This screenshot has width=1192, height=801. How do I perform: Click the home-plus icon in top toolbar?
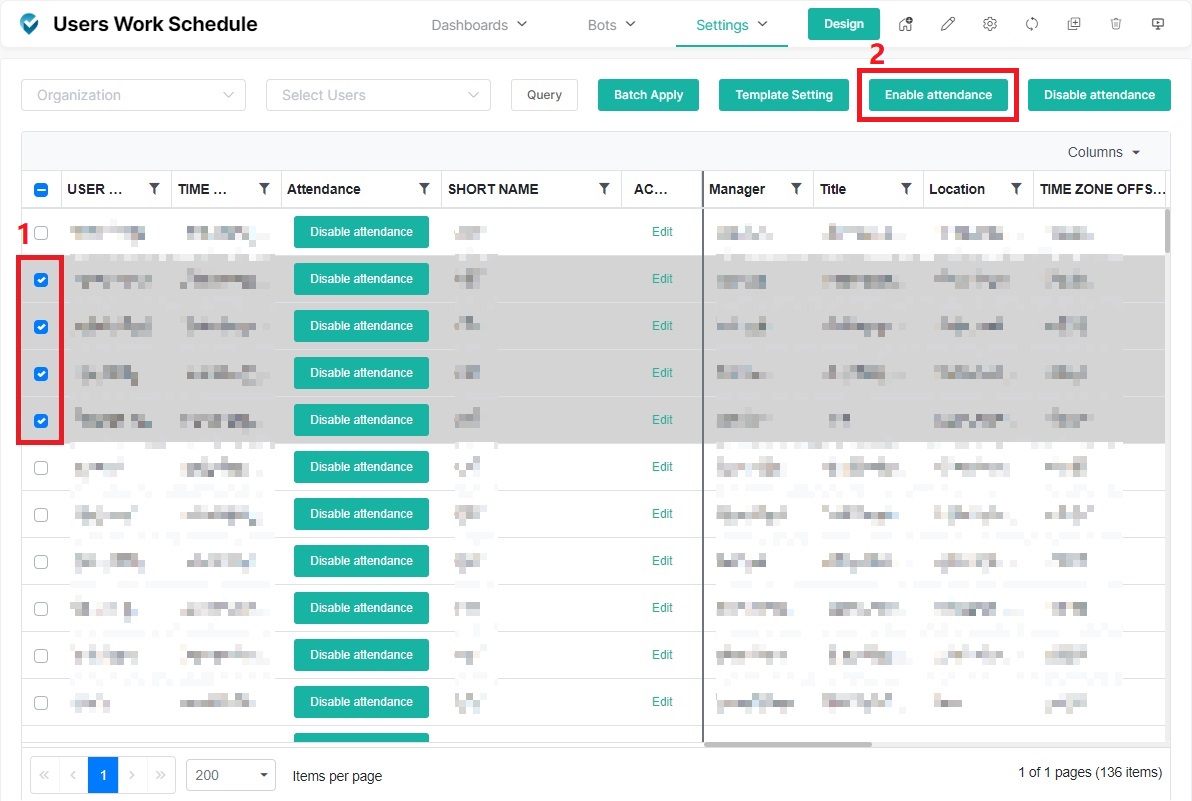(906, 25)
